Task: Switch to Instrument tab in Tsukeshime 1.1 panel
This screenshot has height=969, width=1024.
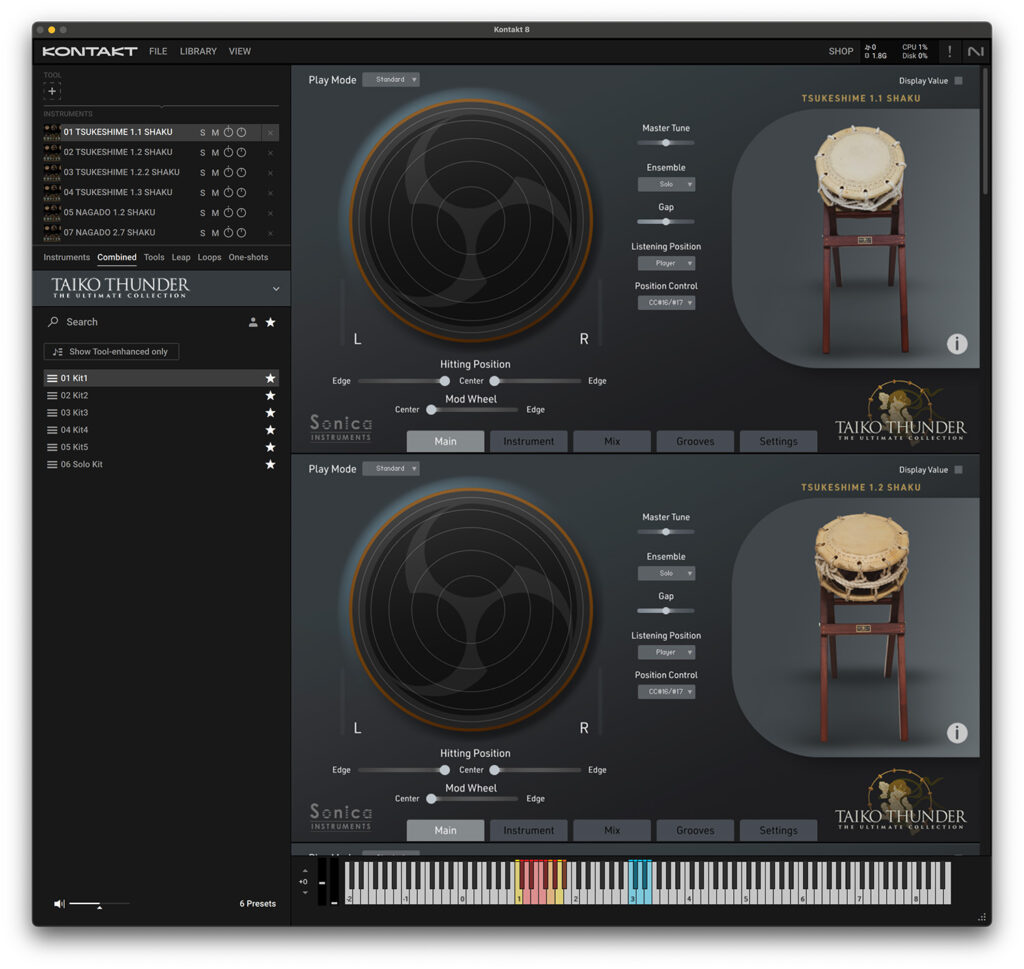Action: (528, 441)
